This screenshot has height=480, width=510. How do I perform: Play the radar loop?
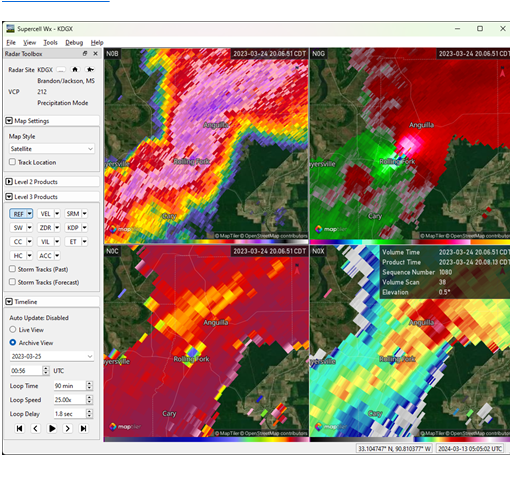[52, 428]
